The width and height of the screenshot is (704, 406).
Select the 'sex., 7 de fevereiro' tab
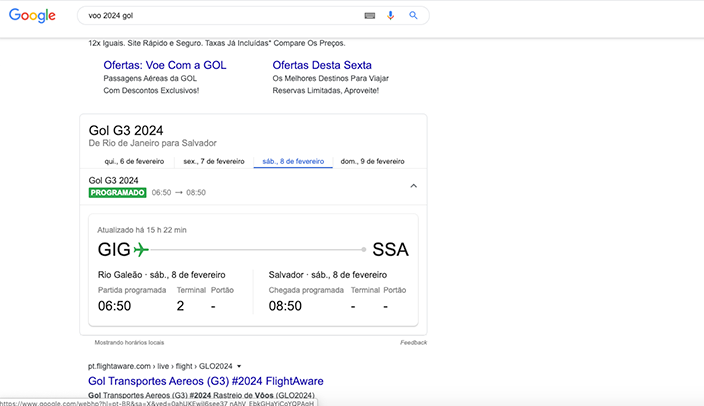214,161
